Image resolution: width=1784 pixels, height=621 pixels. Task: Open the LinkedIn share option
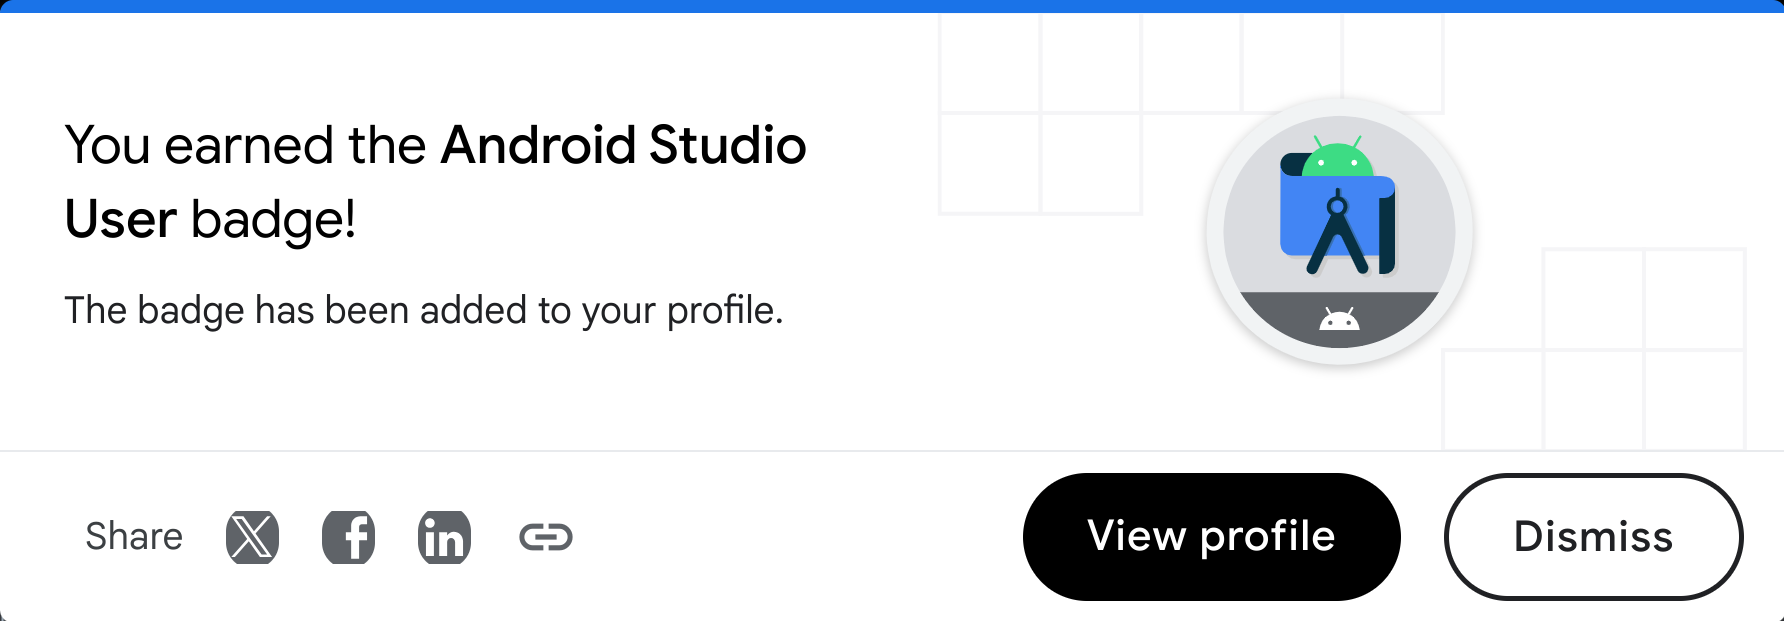(x=445, y=537)
